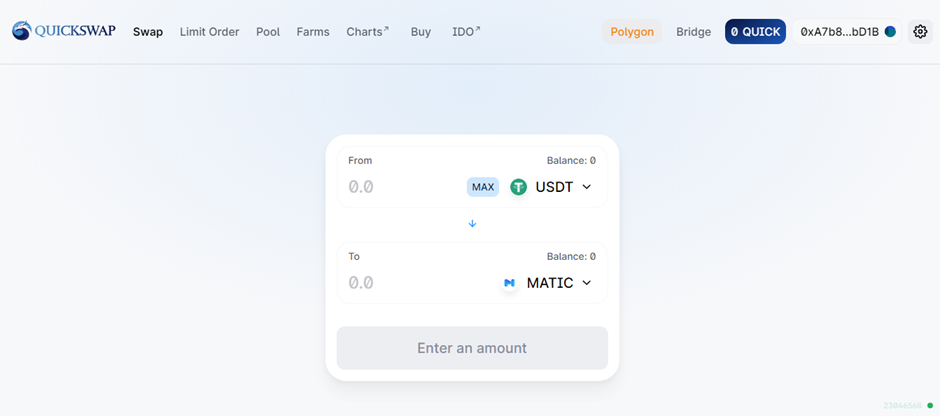This screenshot has height=416, width=940.
Task: Switch to the Limit Order tab
Action: click(x=209, y=32)
